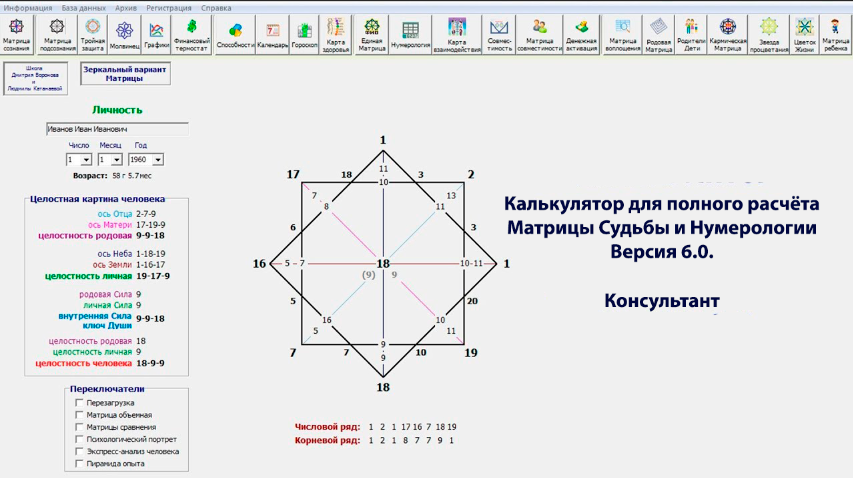
Task: Expand the Месяц month dropdown
Action: point(116,160)
